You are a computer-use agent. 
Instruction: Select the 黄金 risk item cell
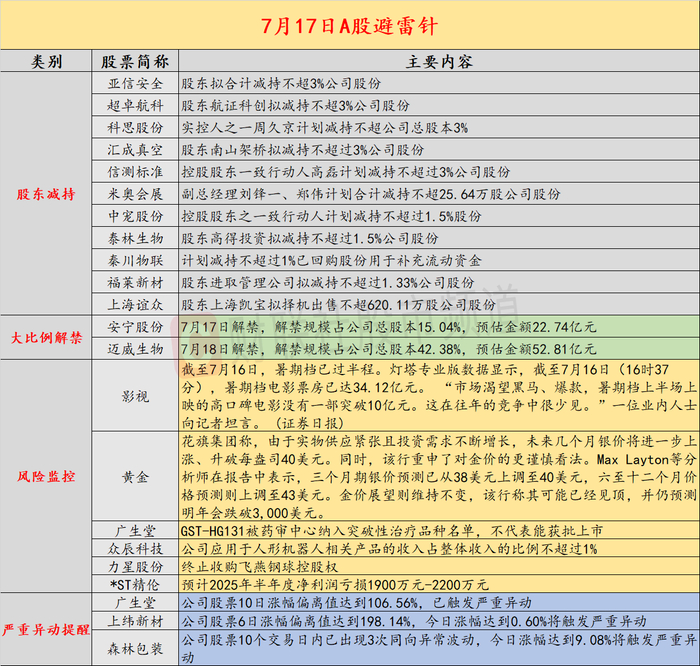(135, 476)
